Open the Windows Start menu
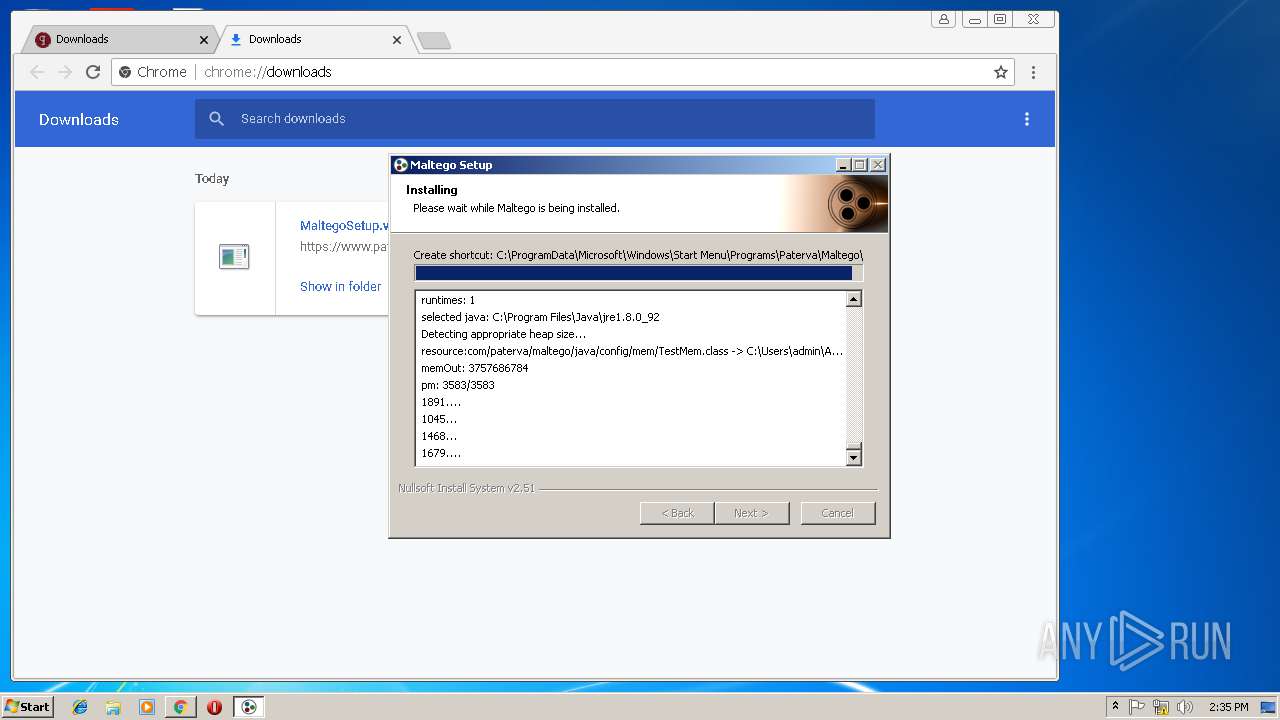Image resolution: width=1280 pixels, height=720 pixels. coord(28,707)
